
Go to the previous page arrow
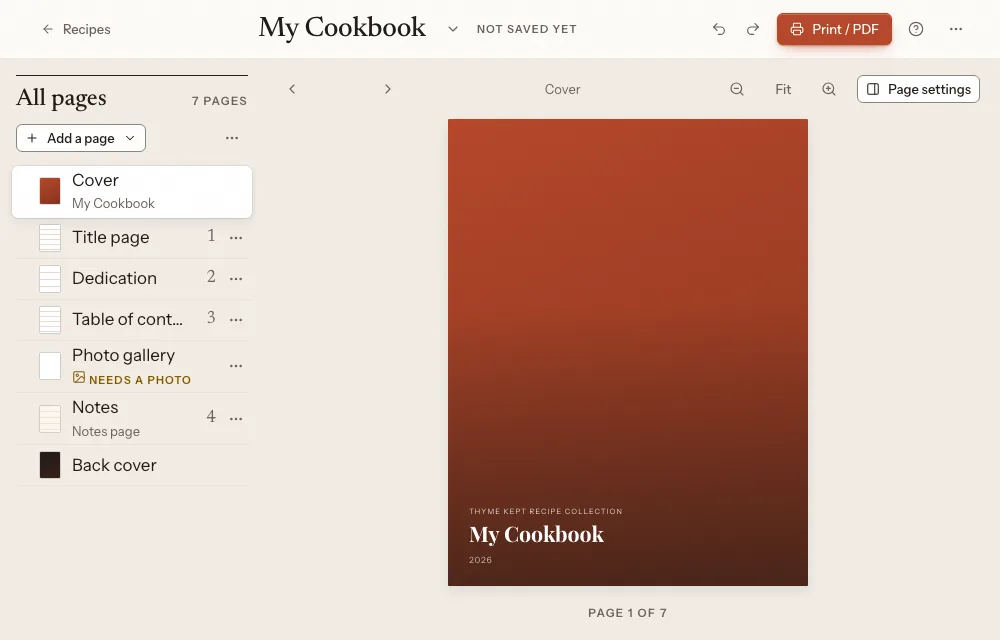click(x=292, y=89)
